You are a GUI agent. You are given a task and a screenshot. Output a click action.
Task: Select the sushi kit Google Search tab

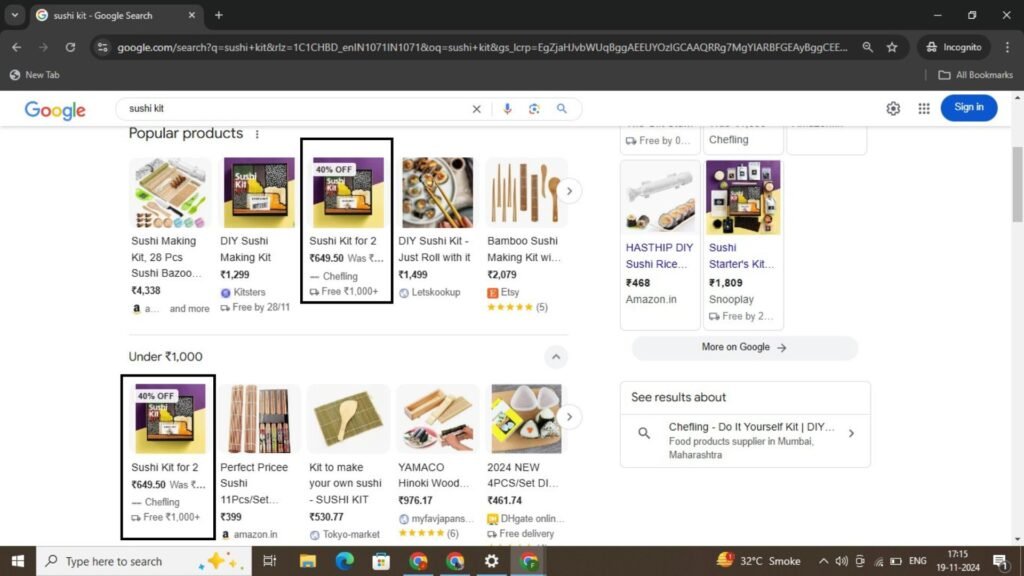(x=110, y=15)
